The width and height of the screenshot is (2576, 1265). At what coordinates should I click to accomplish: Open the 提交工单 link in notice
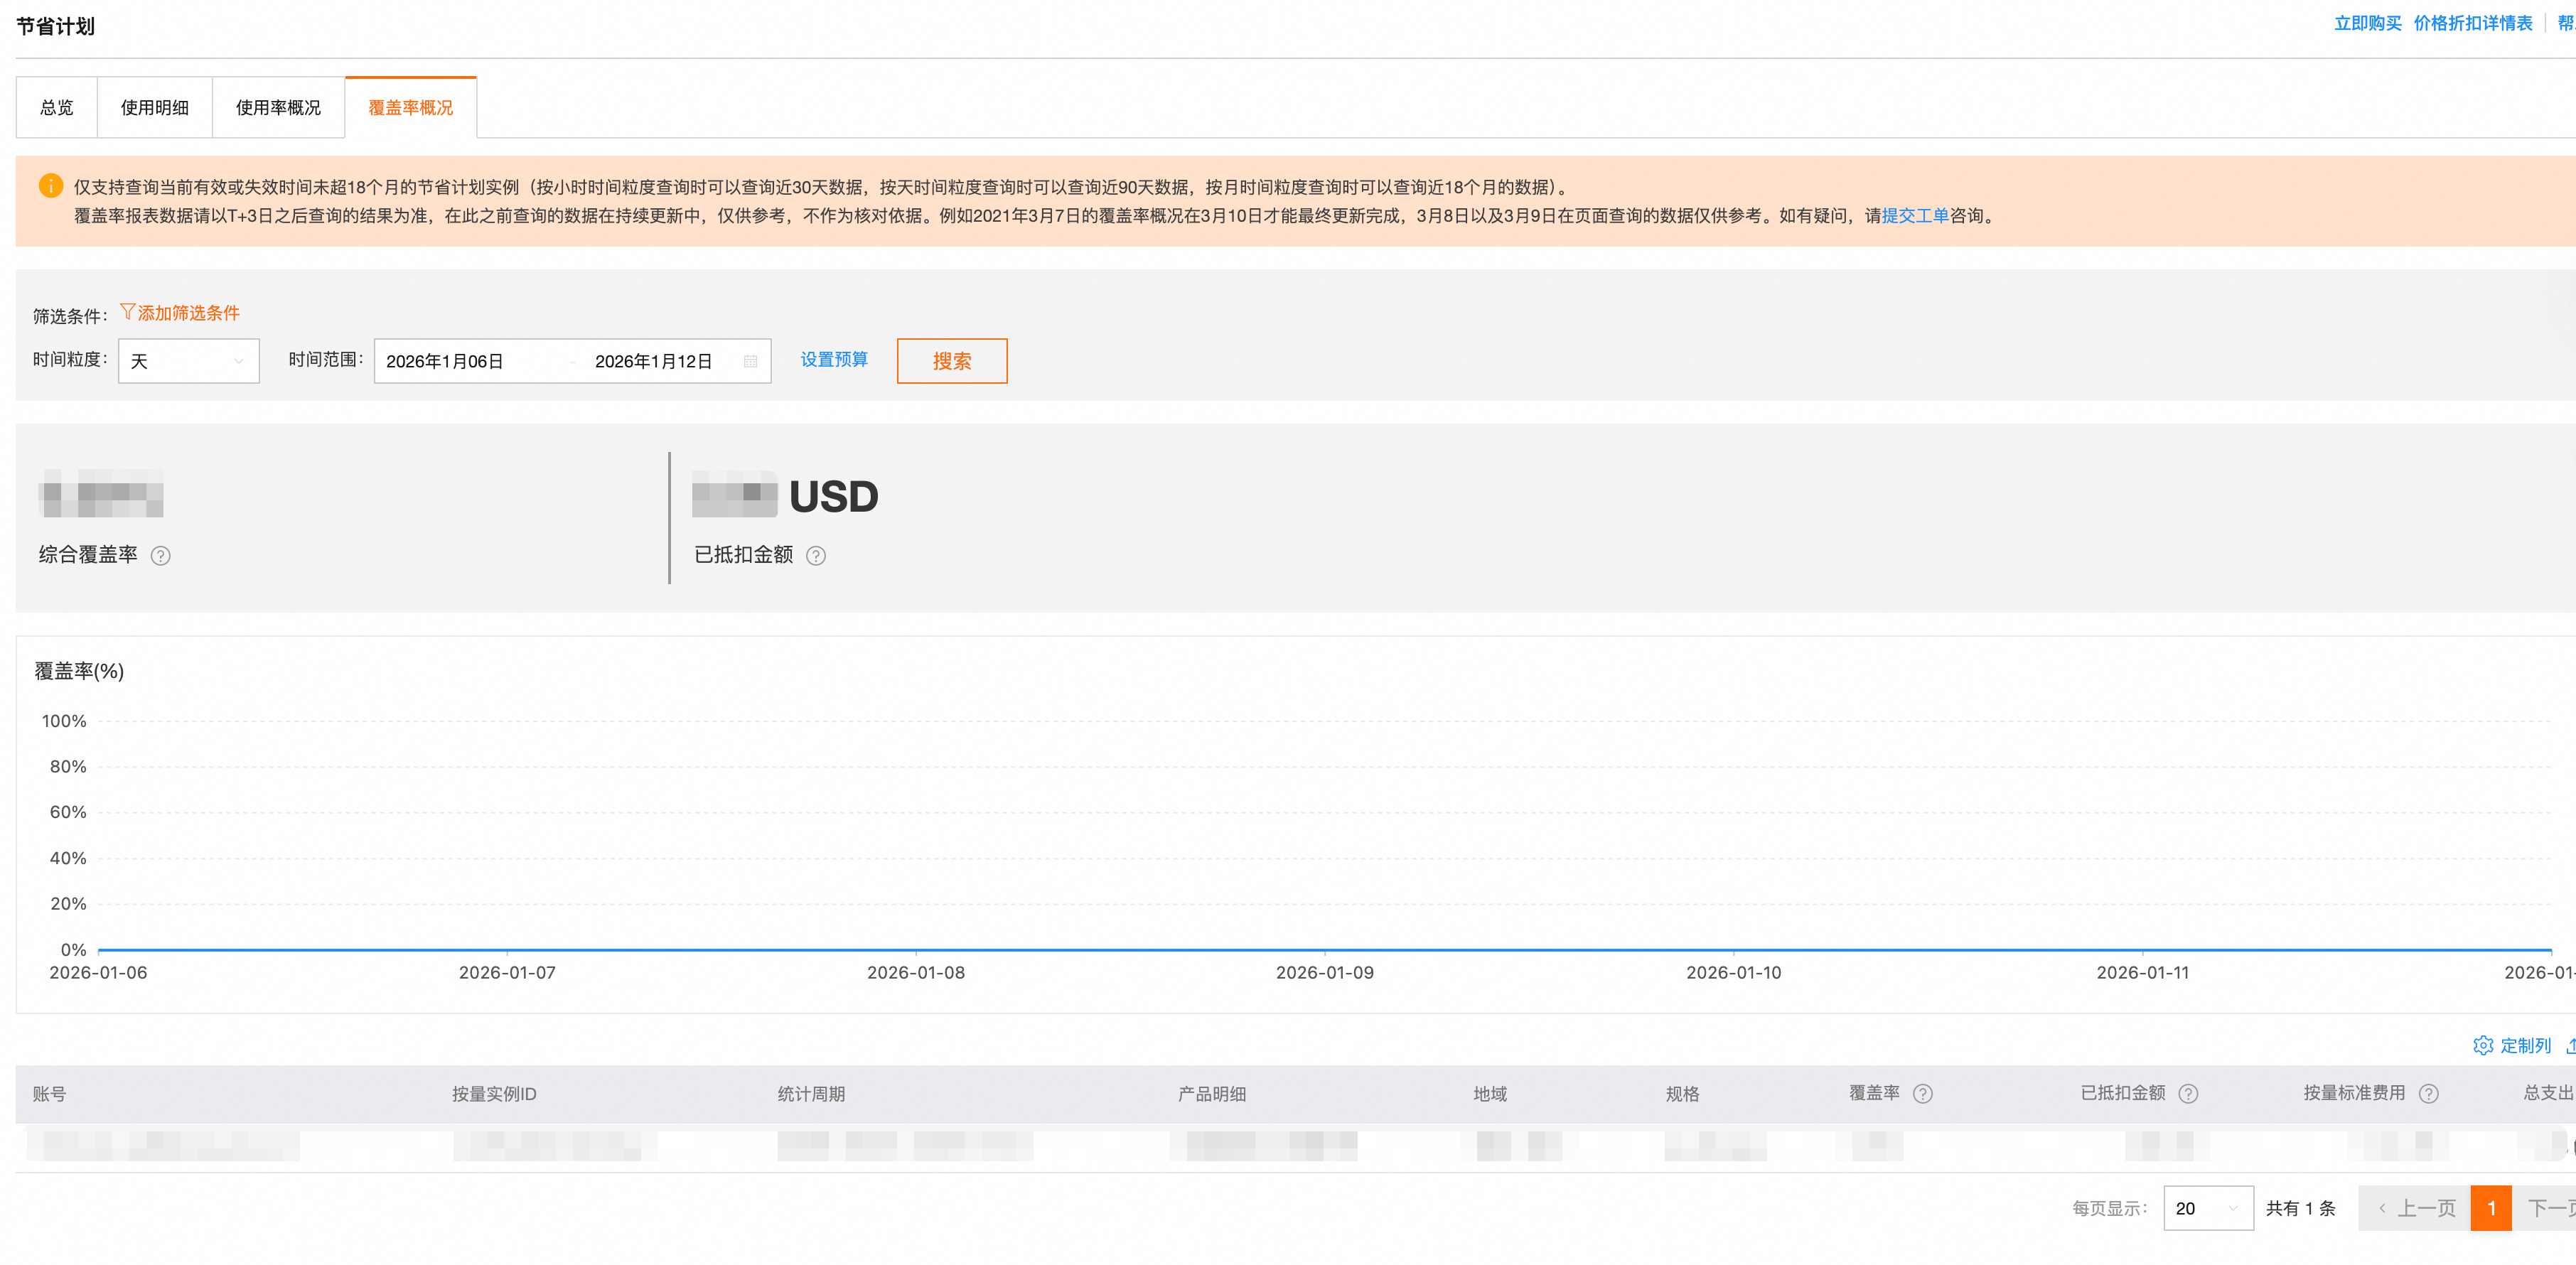(1915, 216)
